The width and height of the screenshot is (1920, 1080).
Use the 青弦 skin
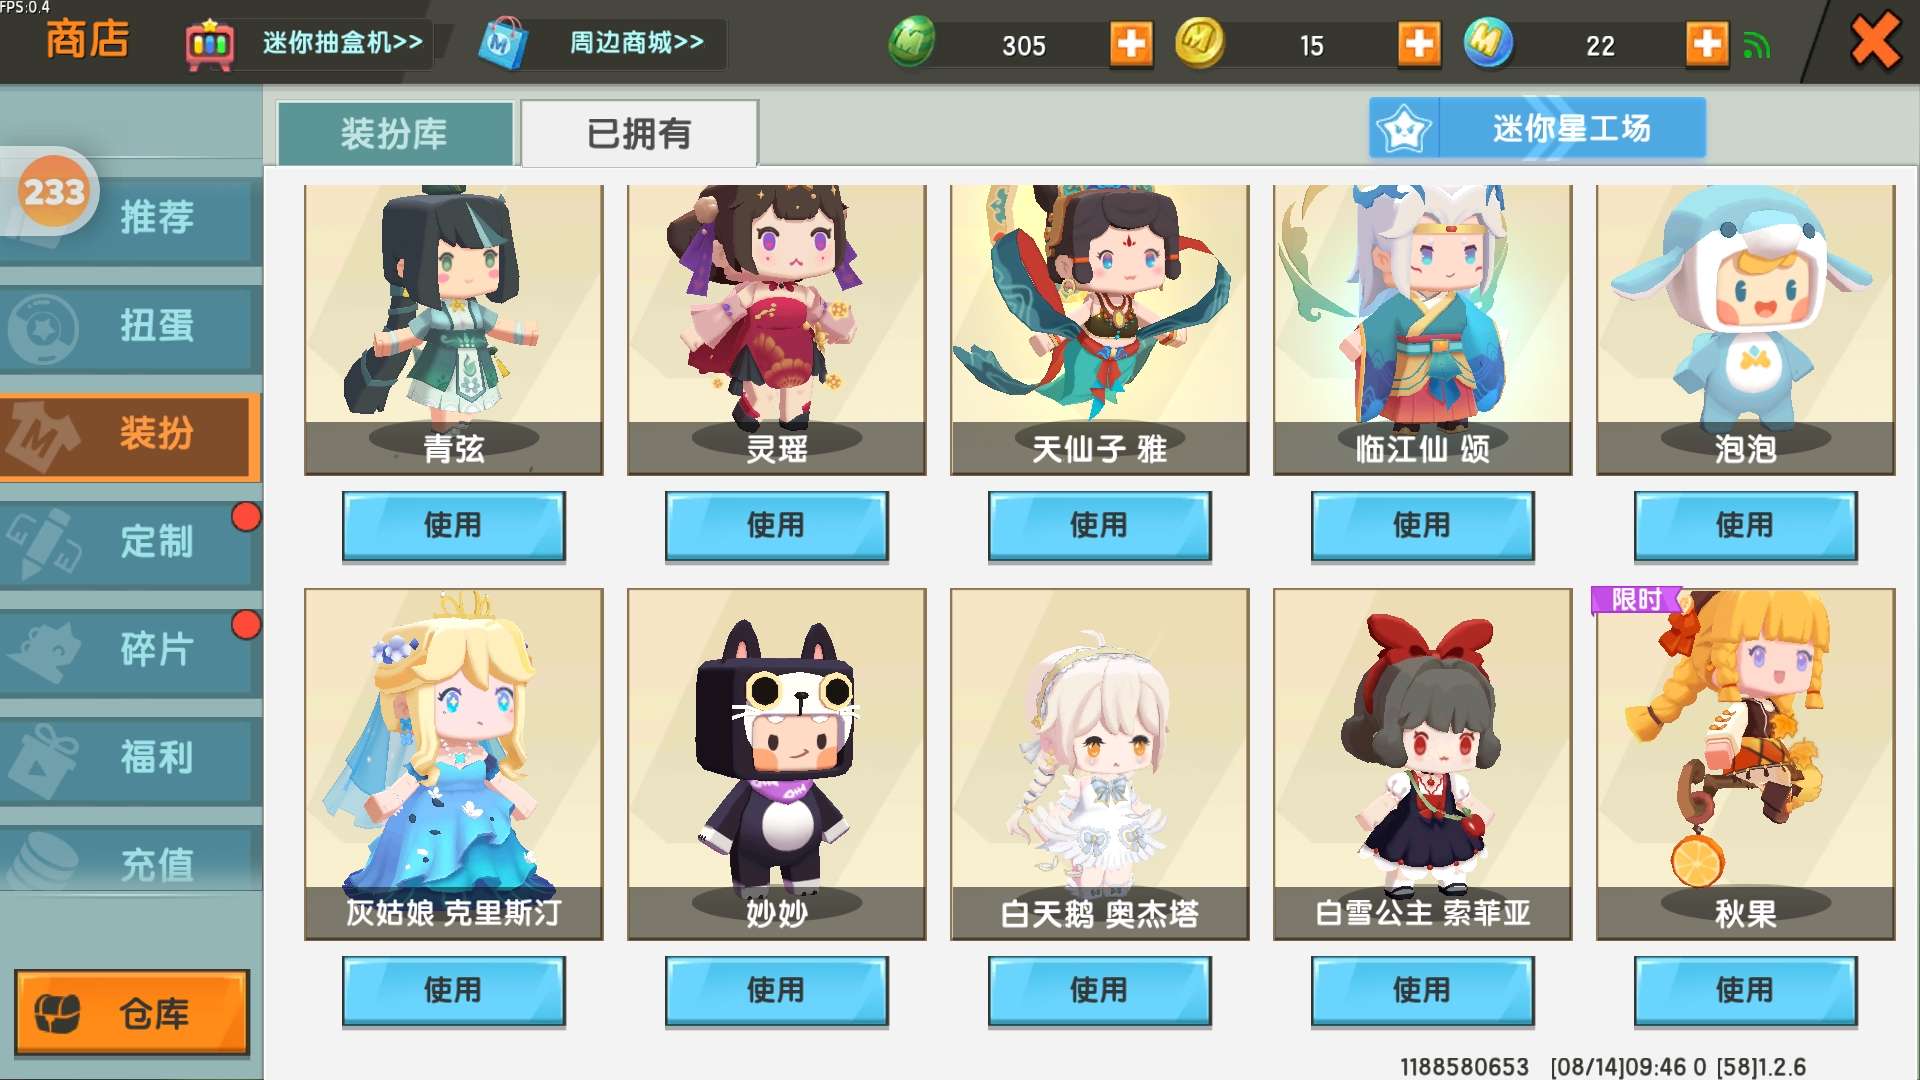(453, 526)
